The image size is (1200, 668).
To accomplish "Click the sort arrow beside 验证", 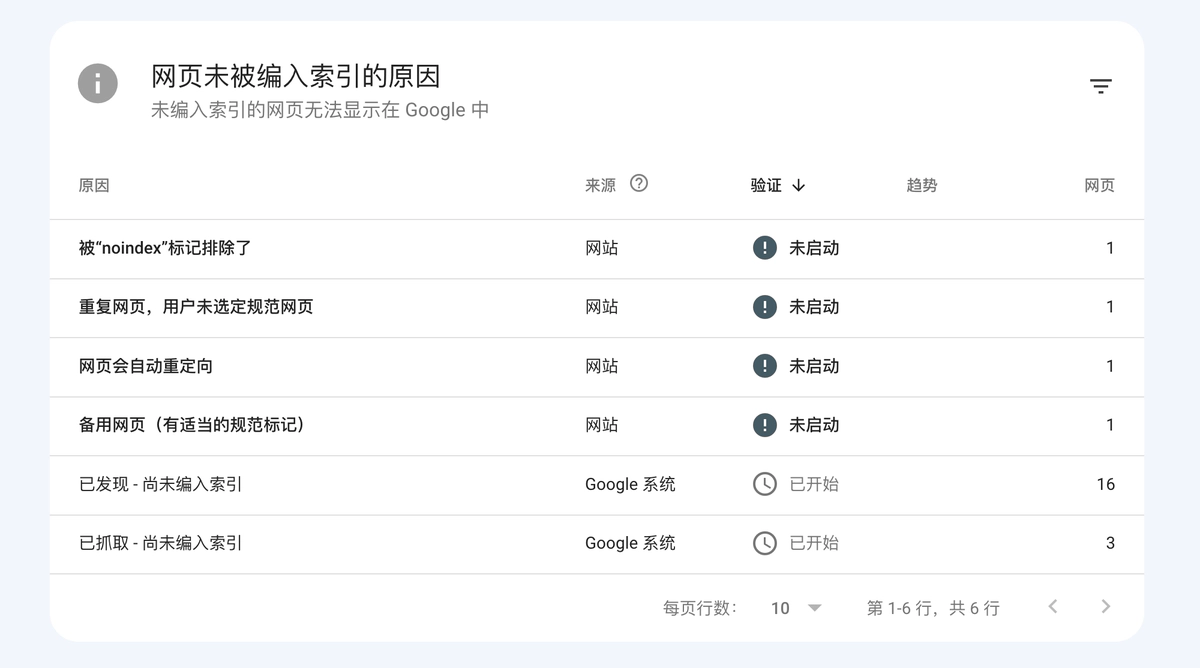I will [x=798, y=186].
